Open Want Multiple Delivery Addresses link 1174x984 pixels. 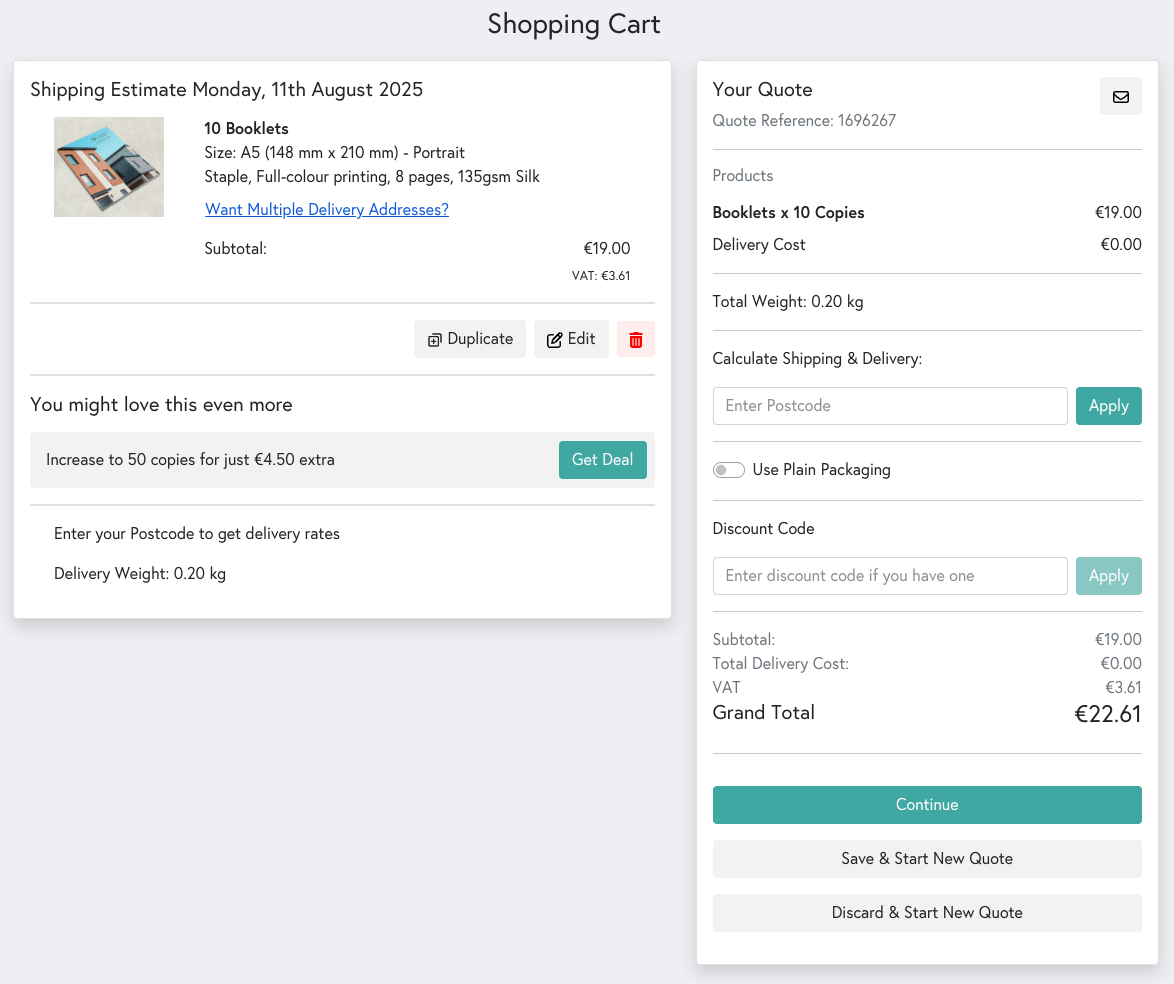click(x=327, y=209)
